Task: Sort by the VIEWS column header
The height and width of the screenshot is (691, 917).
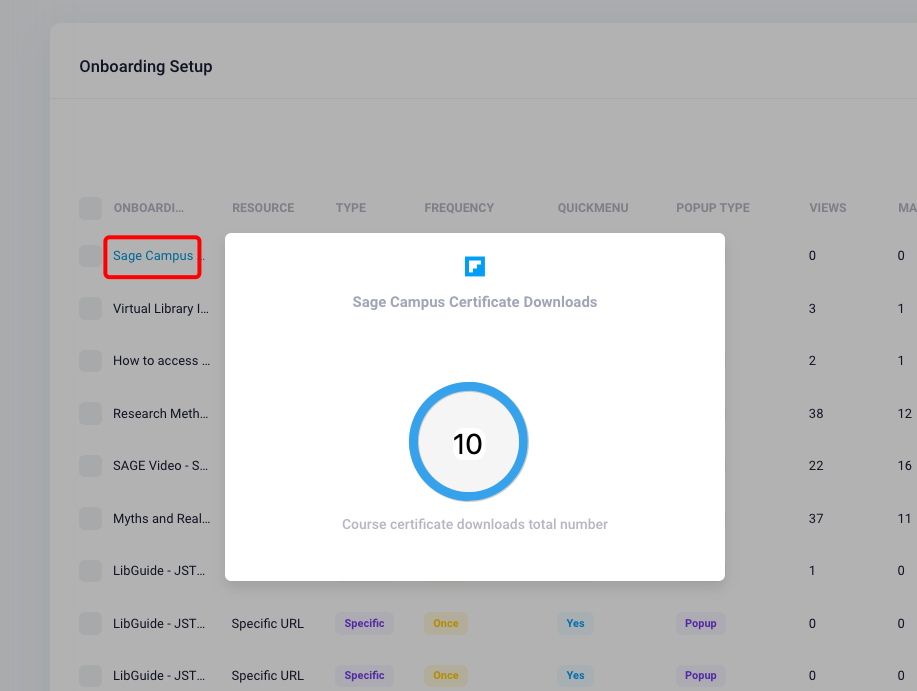Action: click(828, 208)
